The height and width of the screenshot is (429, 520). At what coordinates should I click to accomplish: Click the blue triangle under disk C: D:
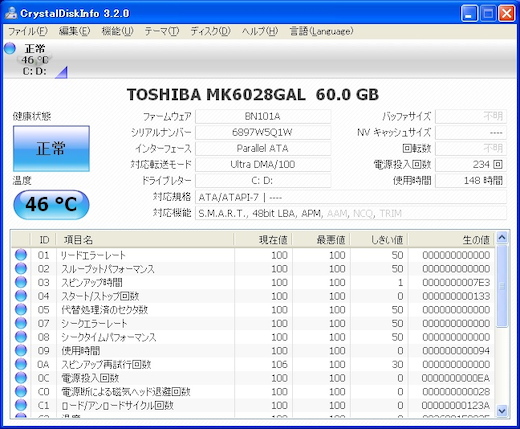62,73
